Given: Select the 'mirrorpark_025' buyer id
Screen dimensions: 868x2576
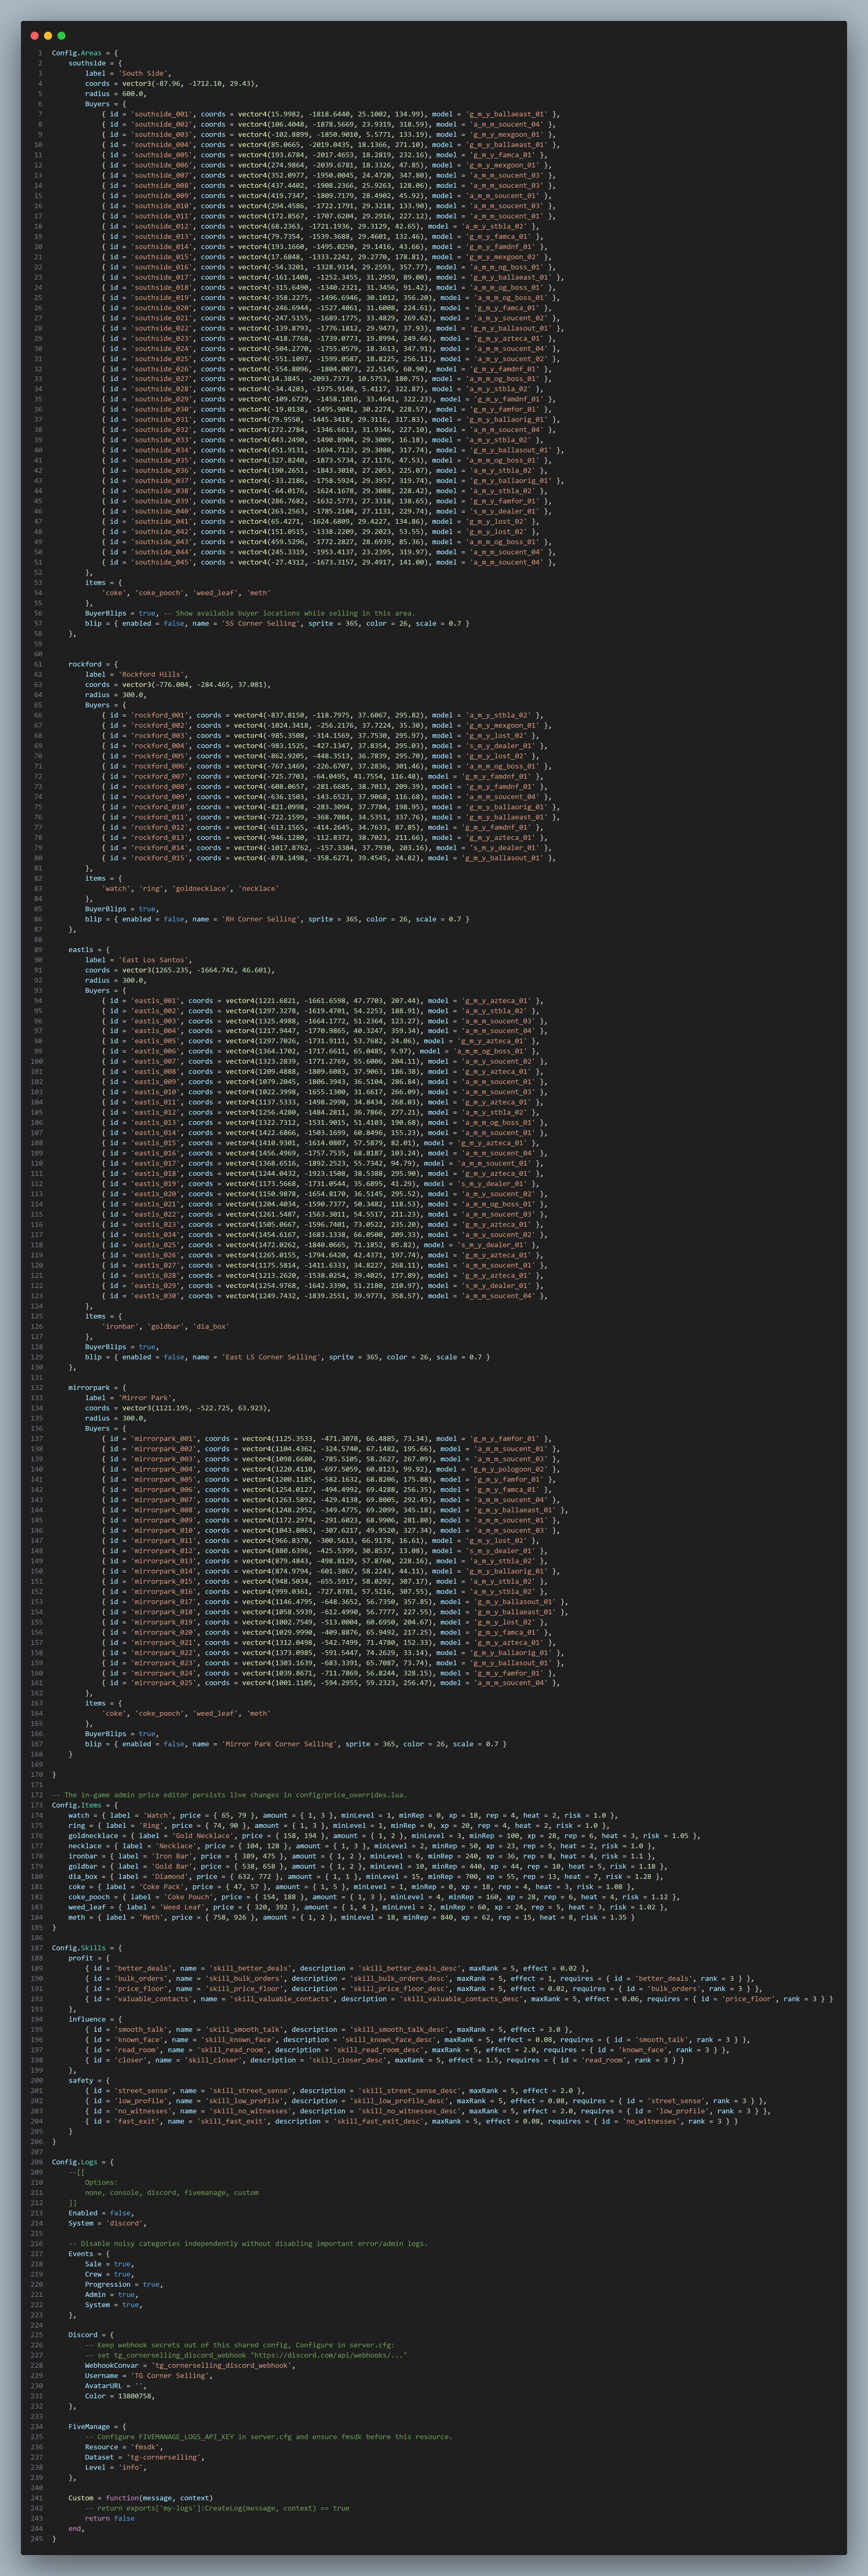Looking at the screenshot, I should click(163, 1683).
